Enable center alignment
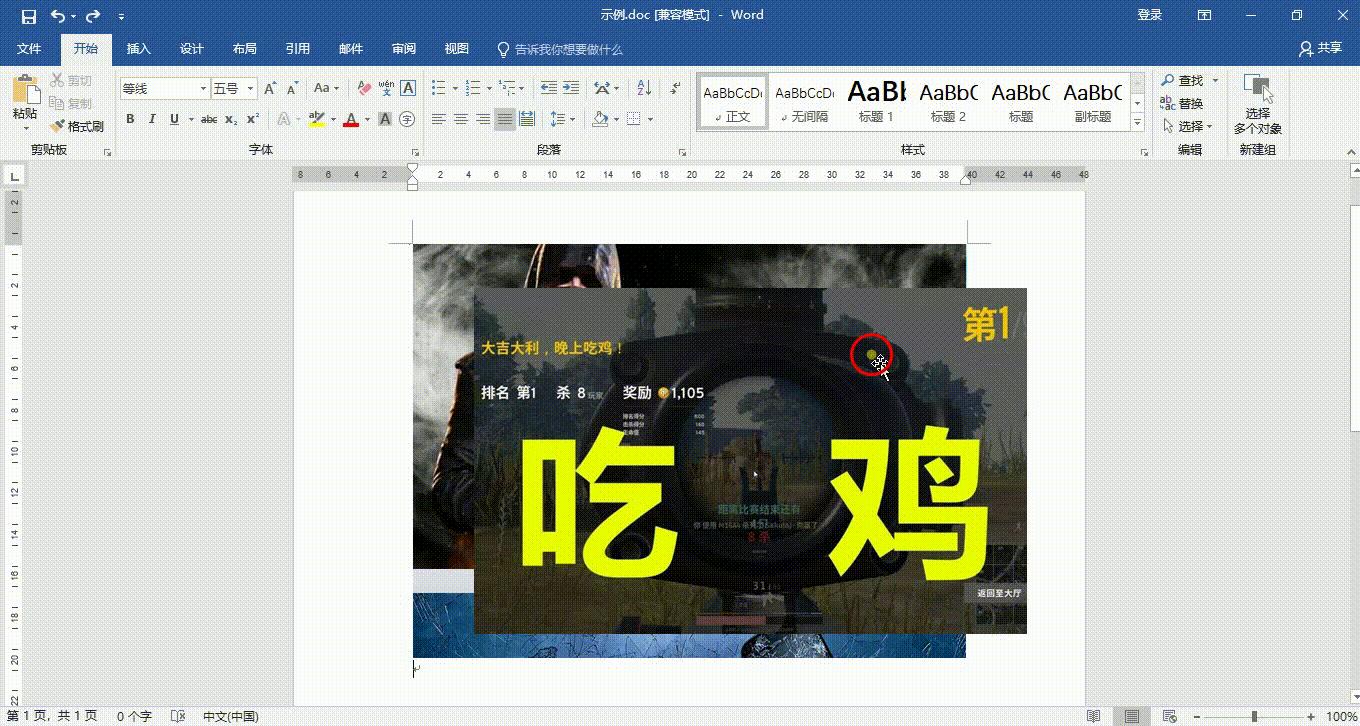The image size is (1360, 726). (x=460, y=119)
